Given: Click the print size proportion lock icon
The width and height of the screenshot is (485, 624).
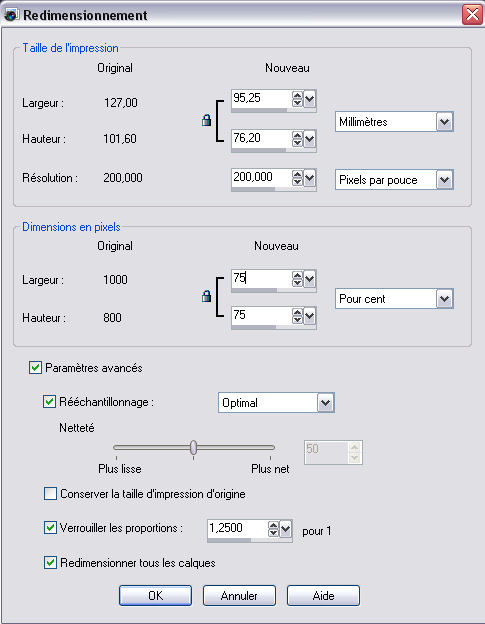Looking at the screenshot, I should 206,120.
